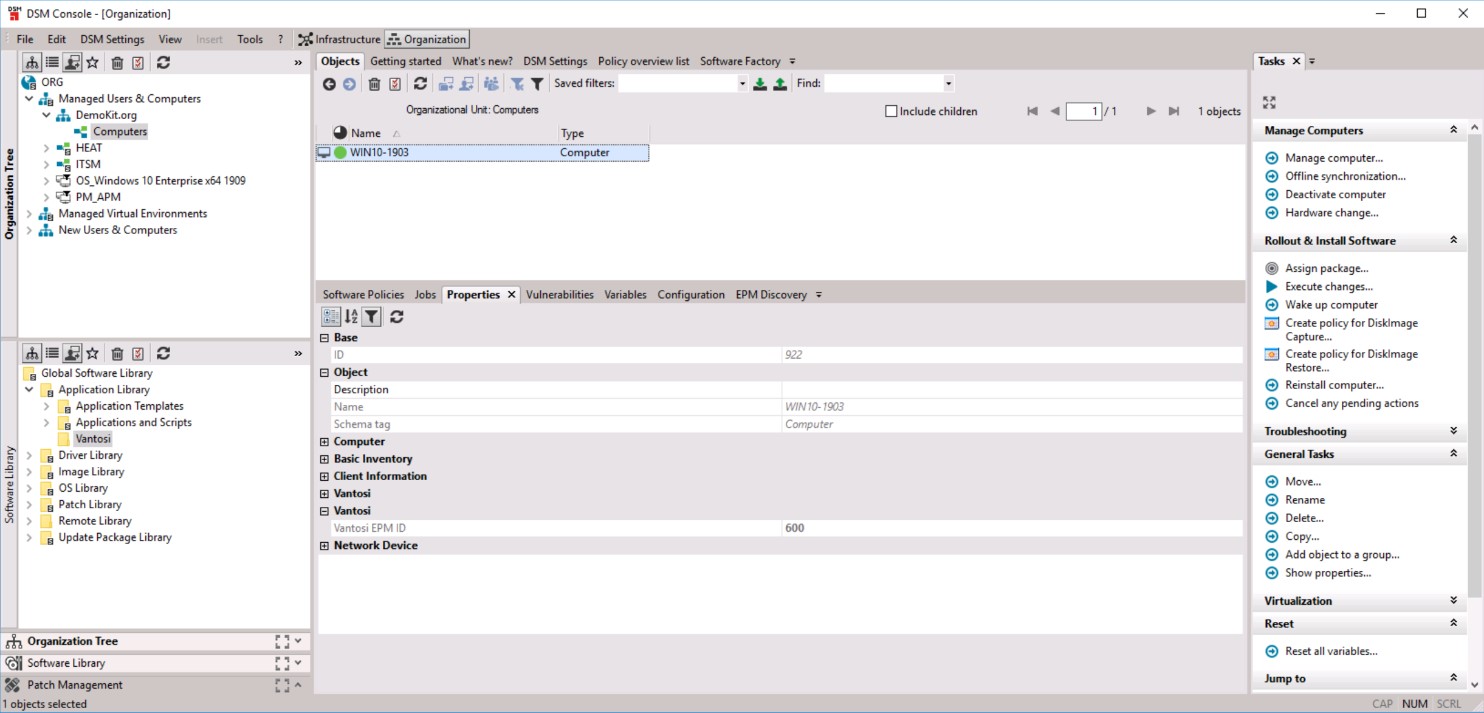Apply the filter icon in the Objects toolbar
Viewport: 1484px width, 713px height.
tap(538, 83)
